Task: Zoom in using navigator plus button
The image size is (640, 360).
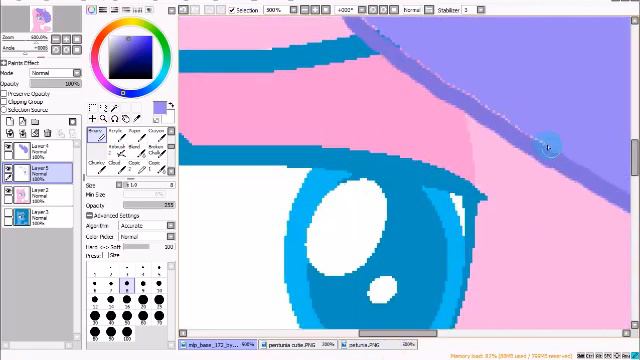Action: coord(66,39)
